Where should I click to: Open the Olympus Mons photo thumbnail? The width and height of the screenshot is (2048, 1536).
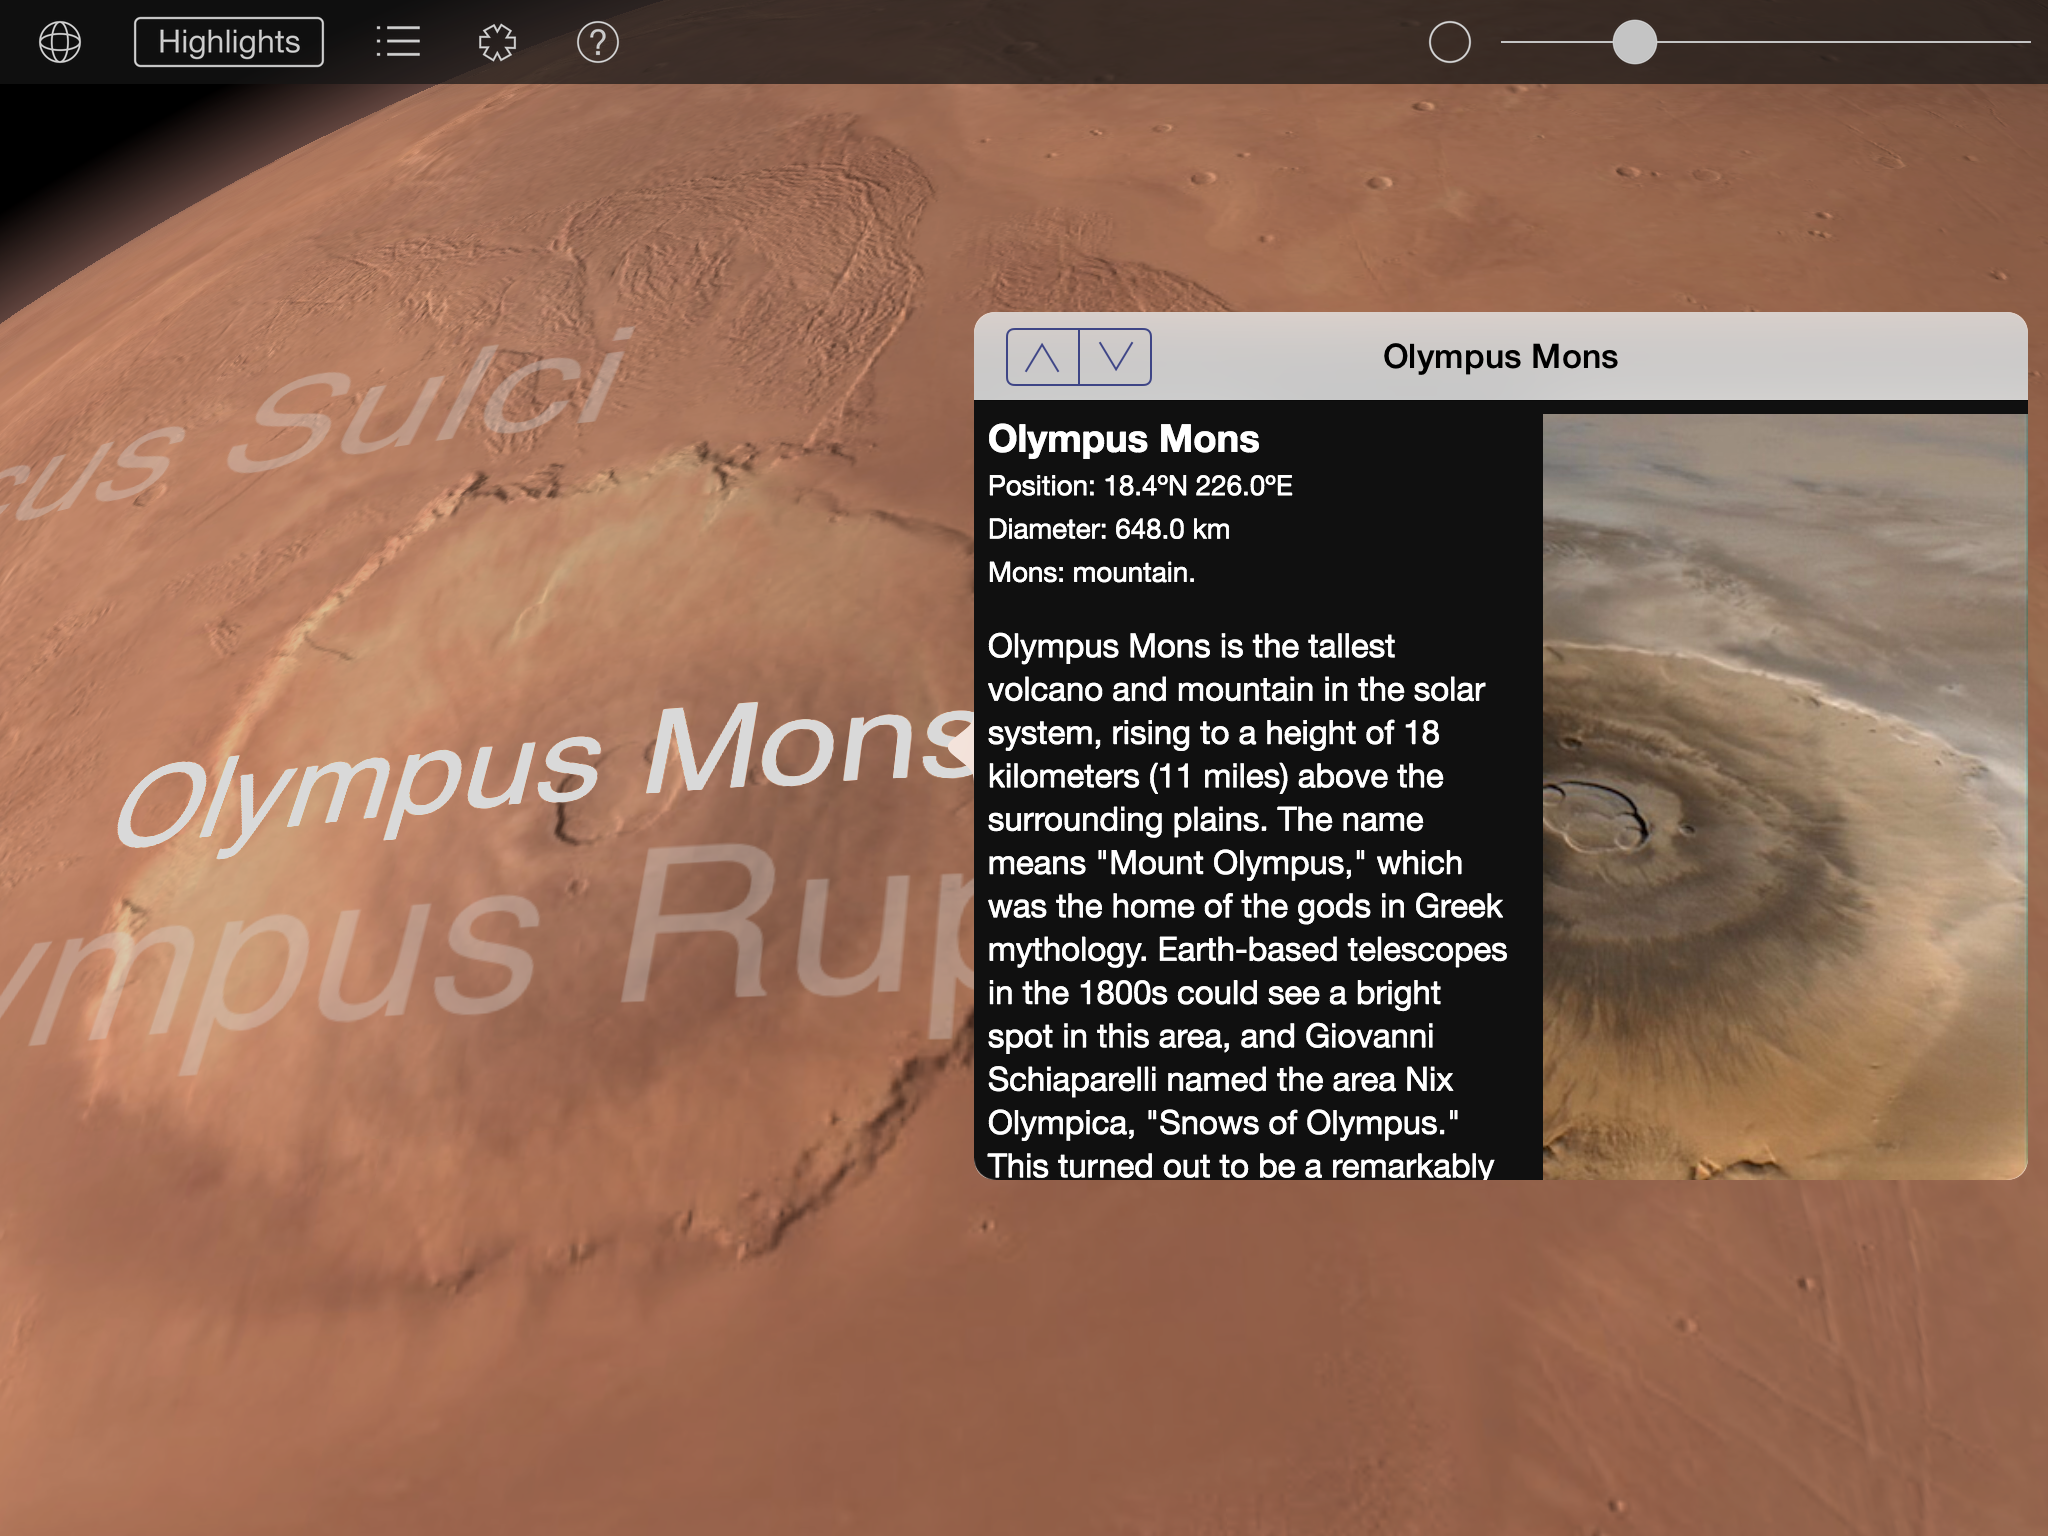coord(1784,796)
